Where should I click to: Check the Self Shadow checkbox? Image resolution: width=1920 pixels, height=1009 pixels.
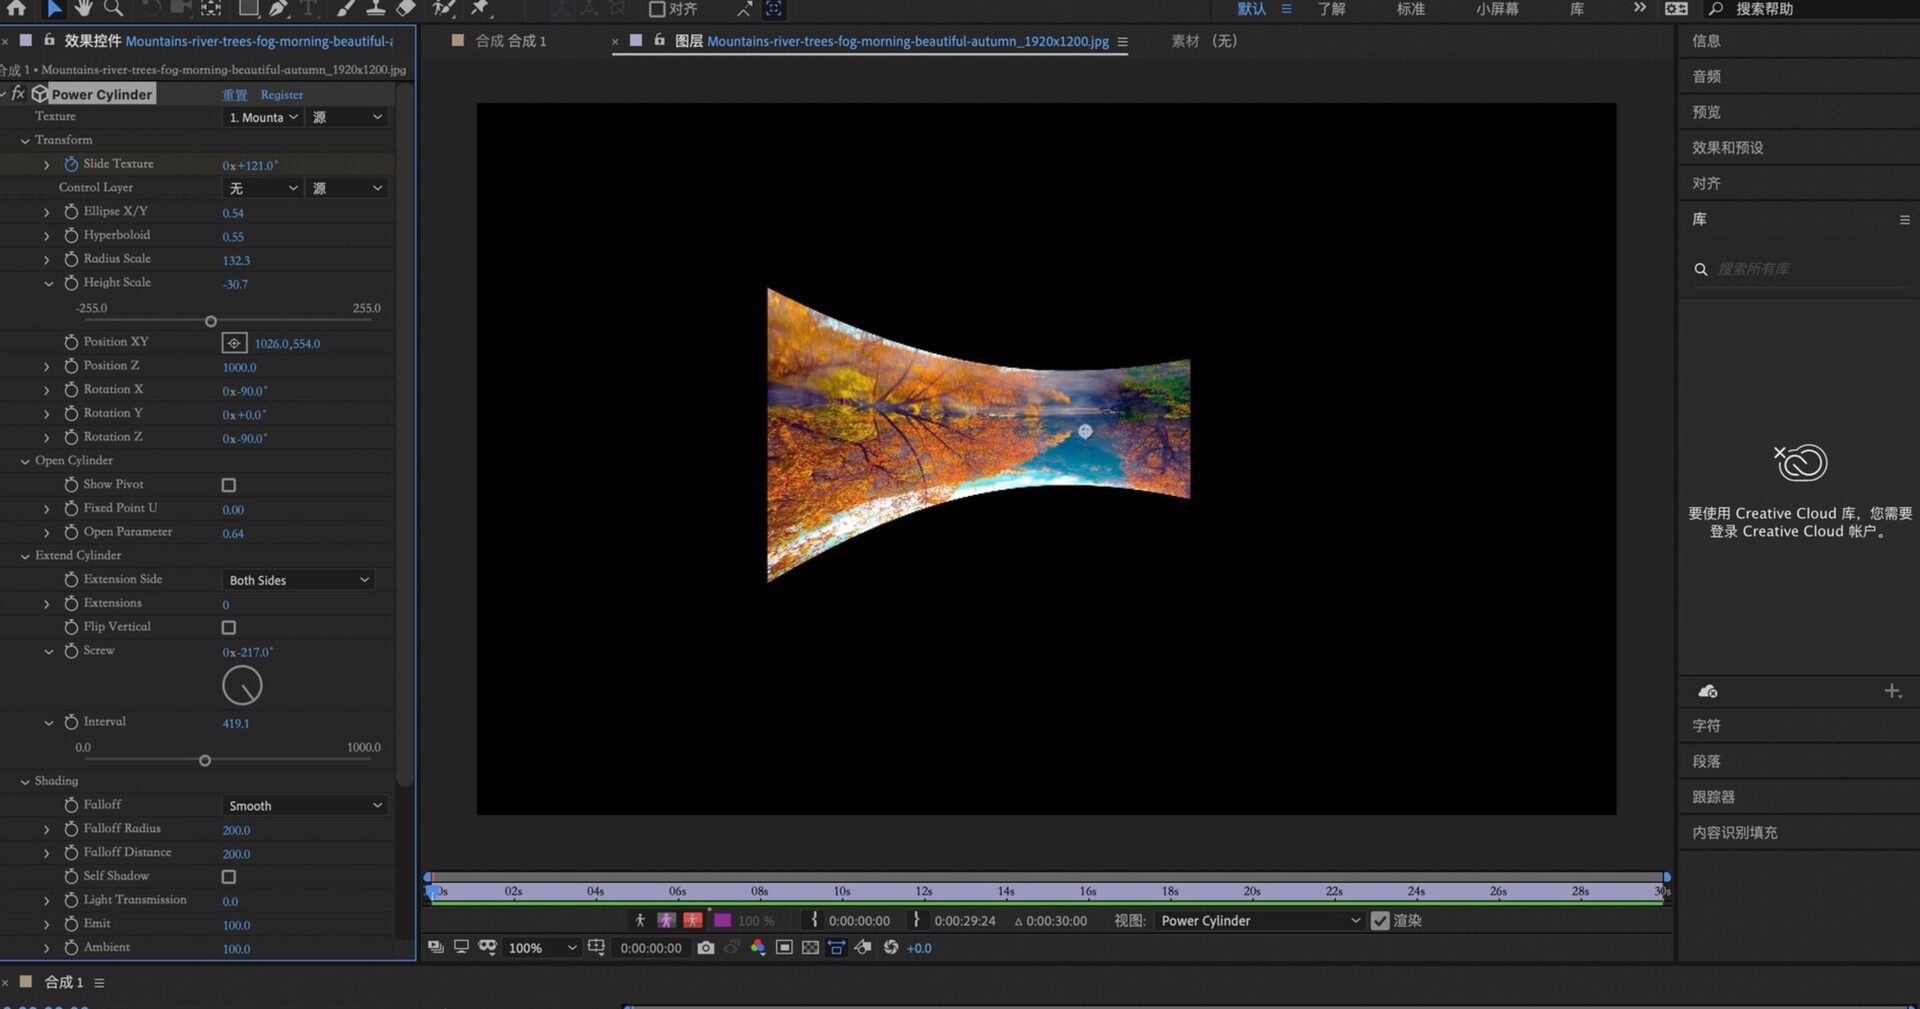point(229,877)
